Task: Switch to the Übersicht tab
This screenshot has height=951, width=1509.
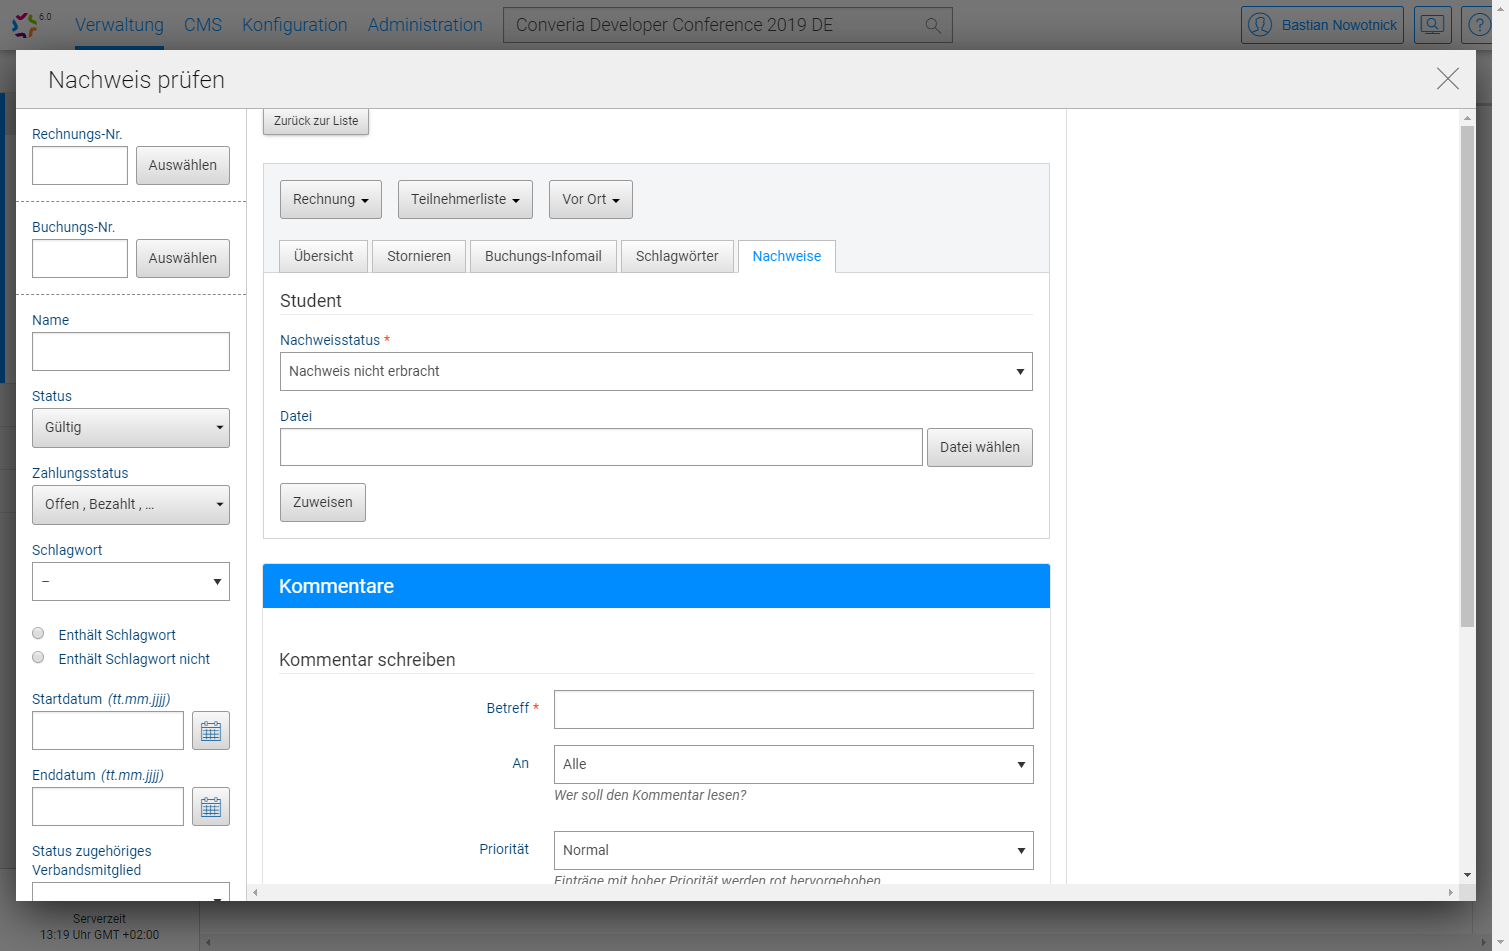Action: [323, 257]
